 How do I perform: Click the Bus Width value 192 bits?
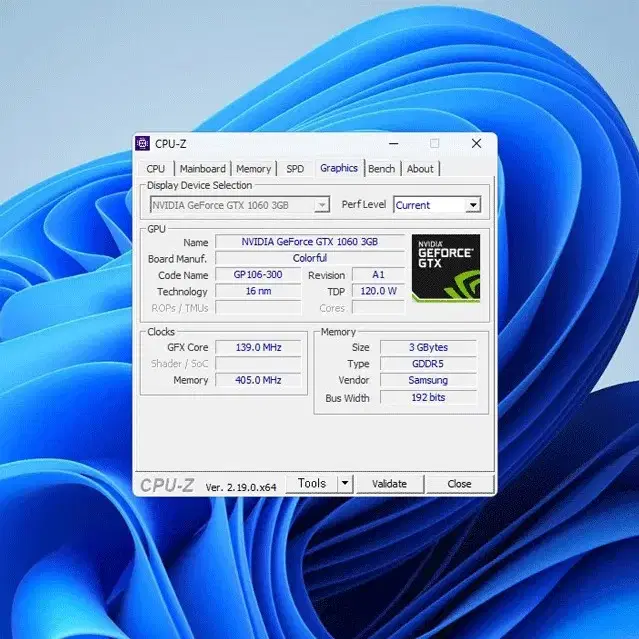[x=428, y=397]
